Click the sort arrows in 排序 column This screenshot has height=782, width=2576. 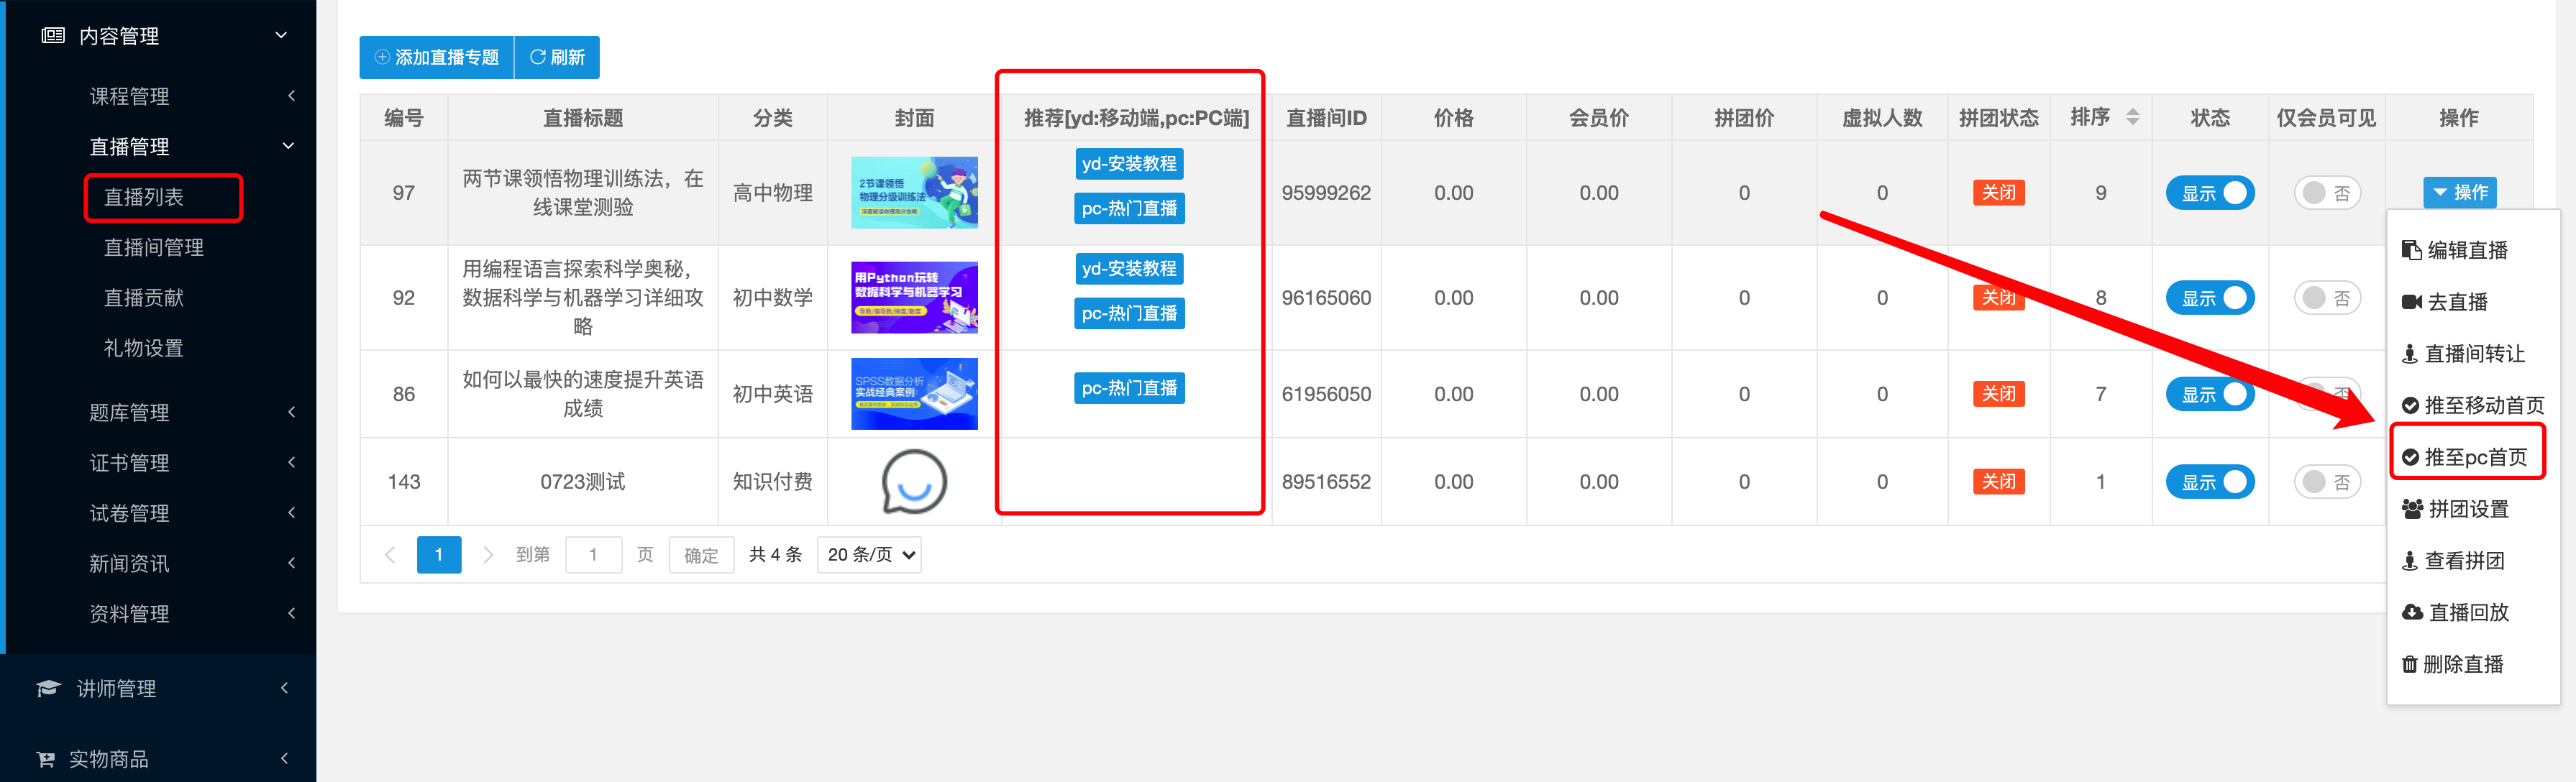point(2132,117)
